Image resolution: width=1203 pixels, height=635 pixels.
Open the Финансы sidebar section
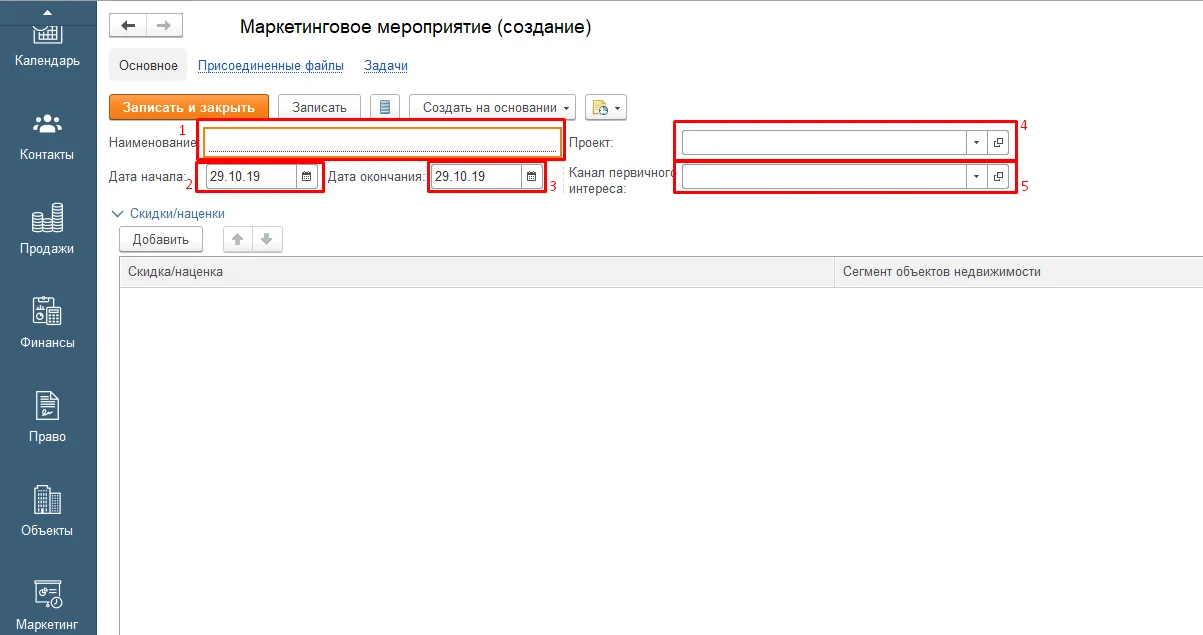point(47,323)
